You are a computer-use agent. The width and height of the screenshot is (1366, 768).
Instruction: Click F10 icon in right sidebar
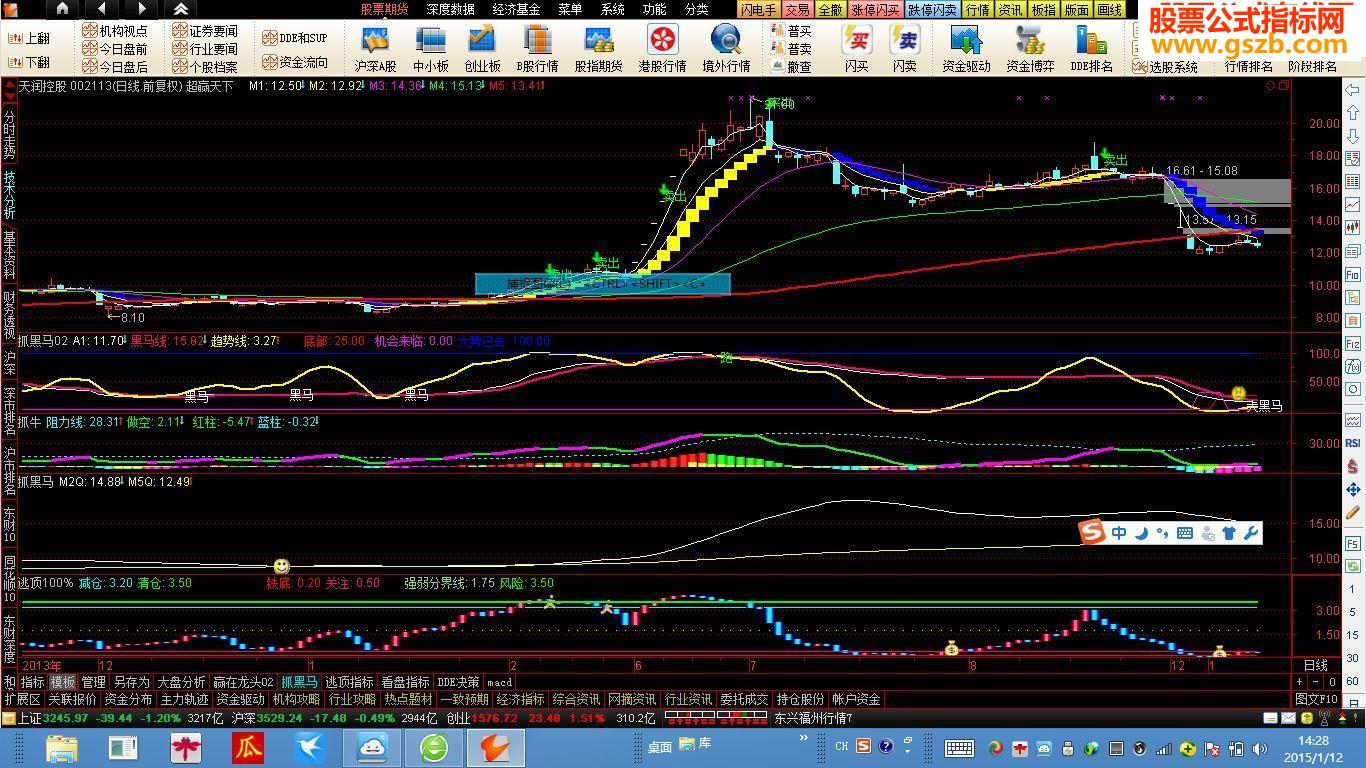click(1352, 274)
